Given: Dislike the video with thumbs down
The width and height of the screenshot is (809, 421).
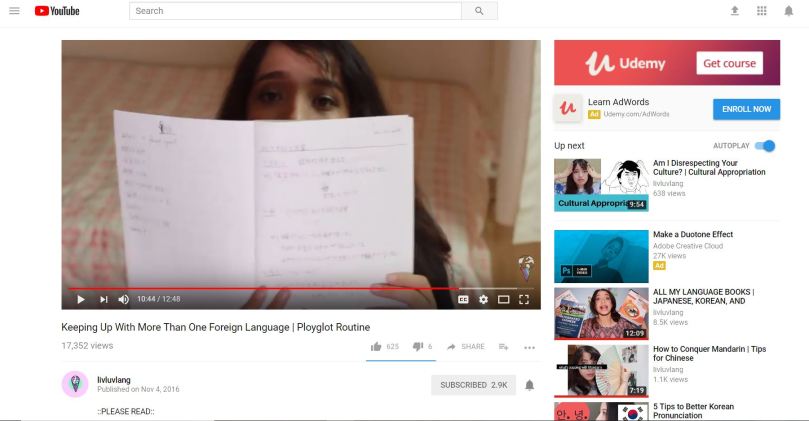Looking at the screenshot, I should pyautogui.click(x=418, y=347).
